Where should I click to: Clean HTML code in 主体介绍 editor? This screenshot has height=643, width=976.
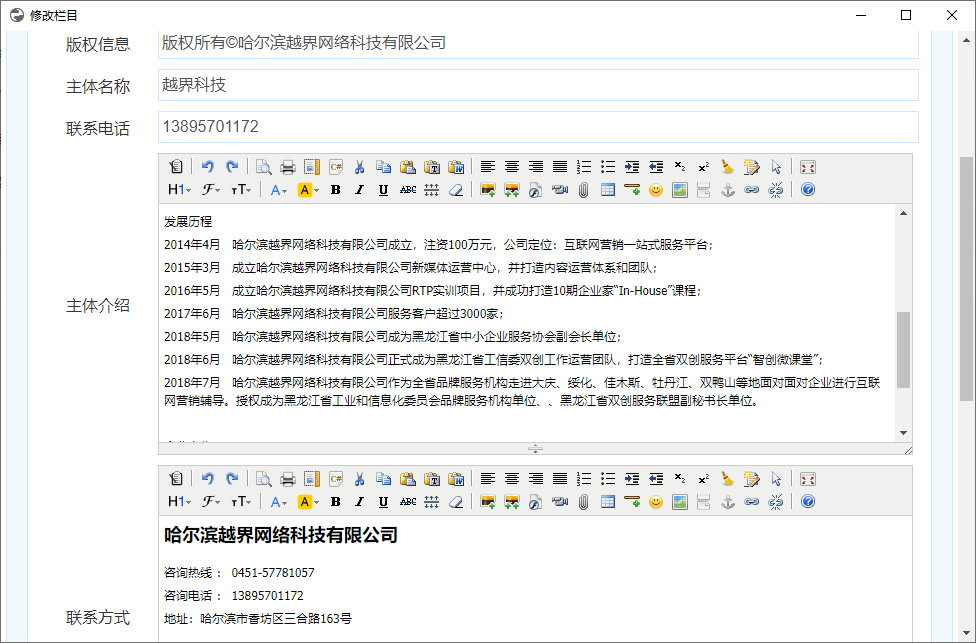tap(728, 167)
